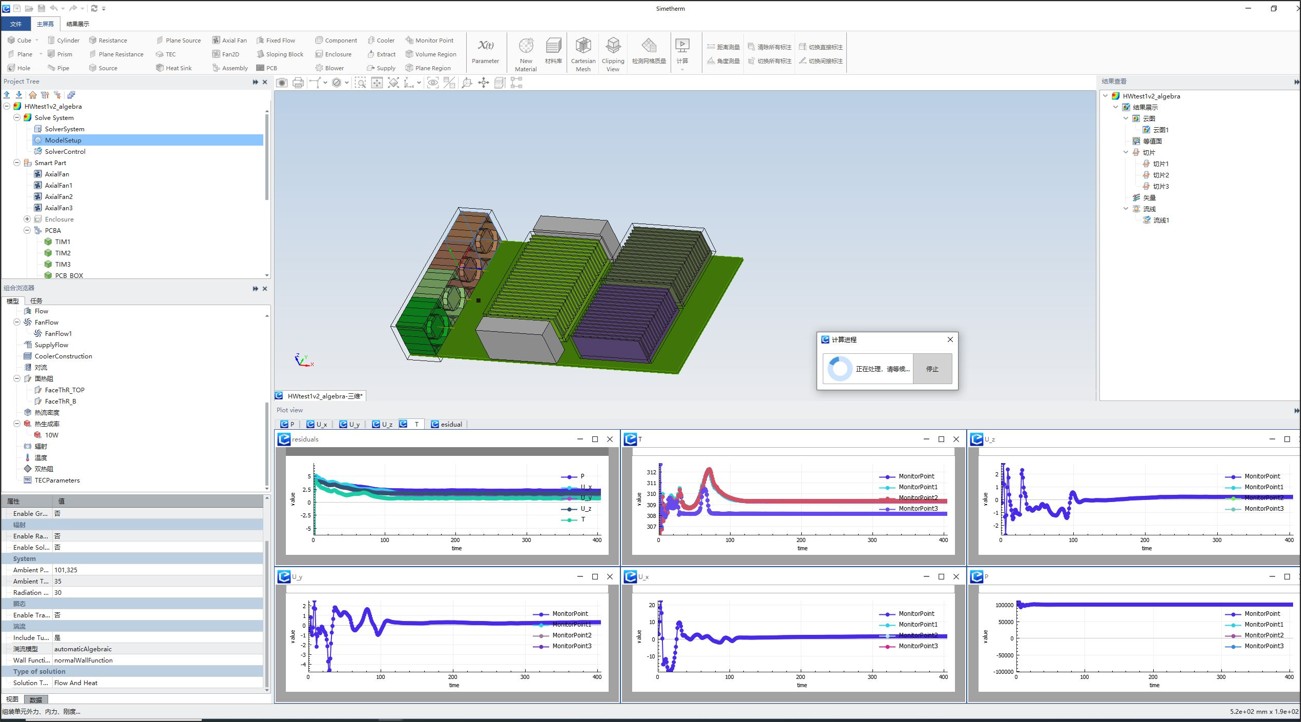The image size is (1301, 722).
Task: Create a New Material
Action: [x=525, y=54]
